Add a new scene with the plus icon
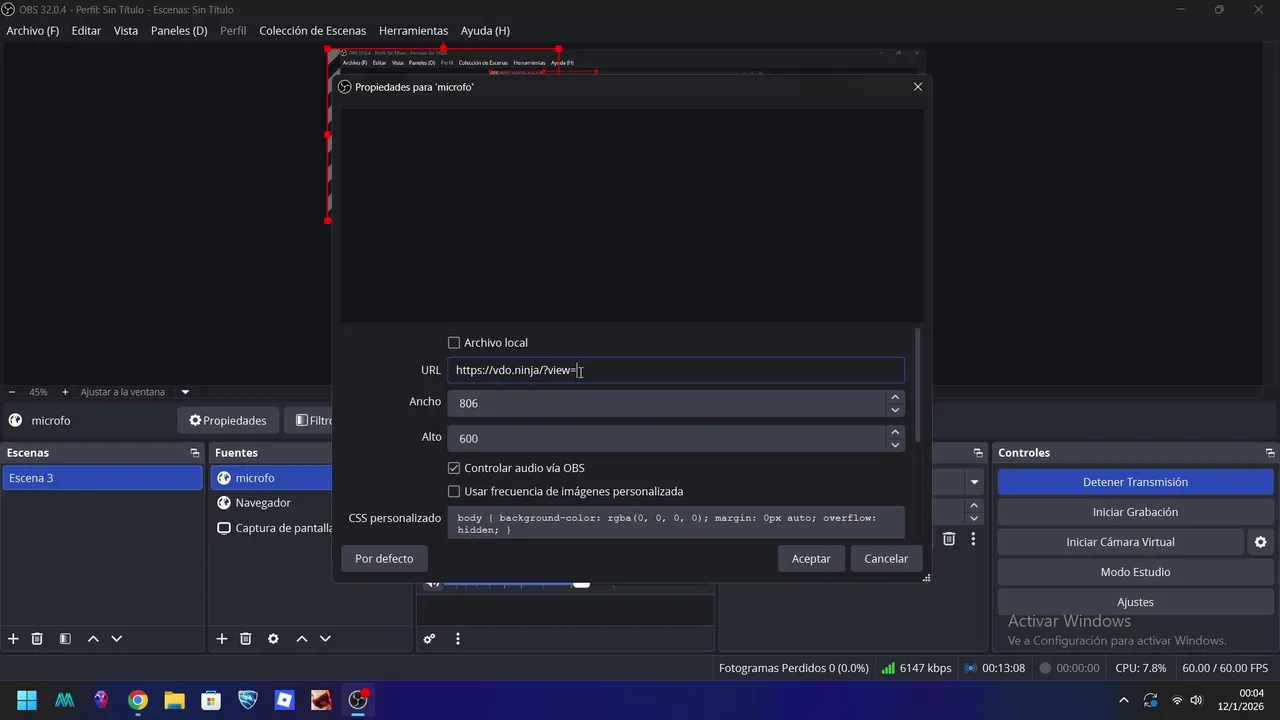The width and height of the screenshot is (1280, 720). pyautogui.click(x=13, y=639)
